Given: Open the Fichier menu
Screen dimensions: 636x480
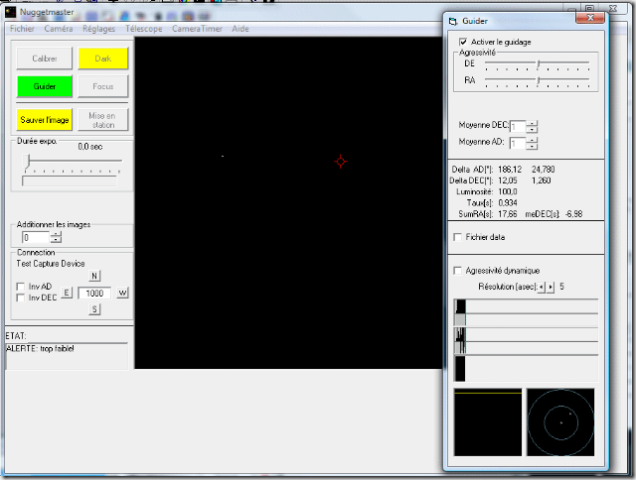Looking at the screenshot, I should coord(22,29).
